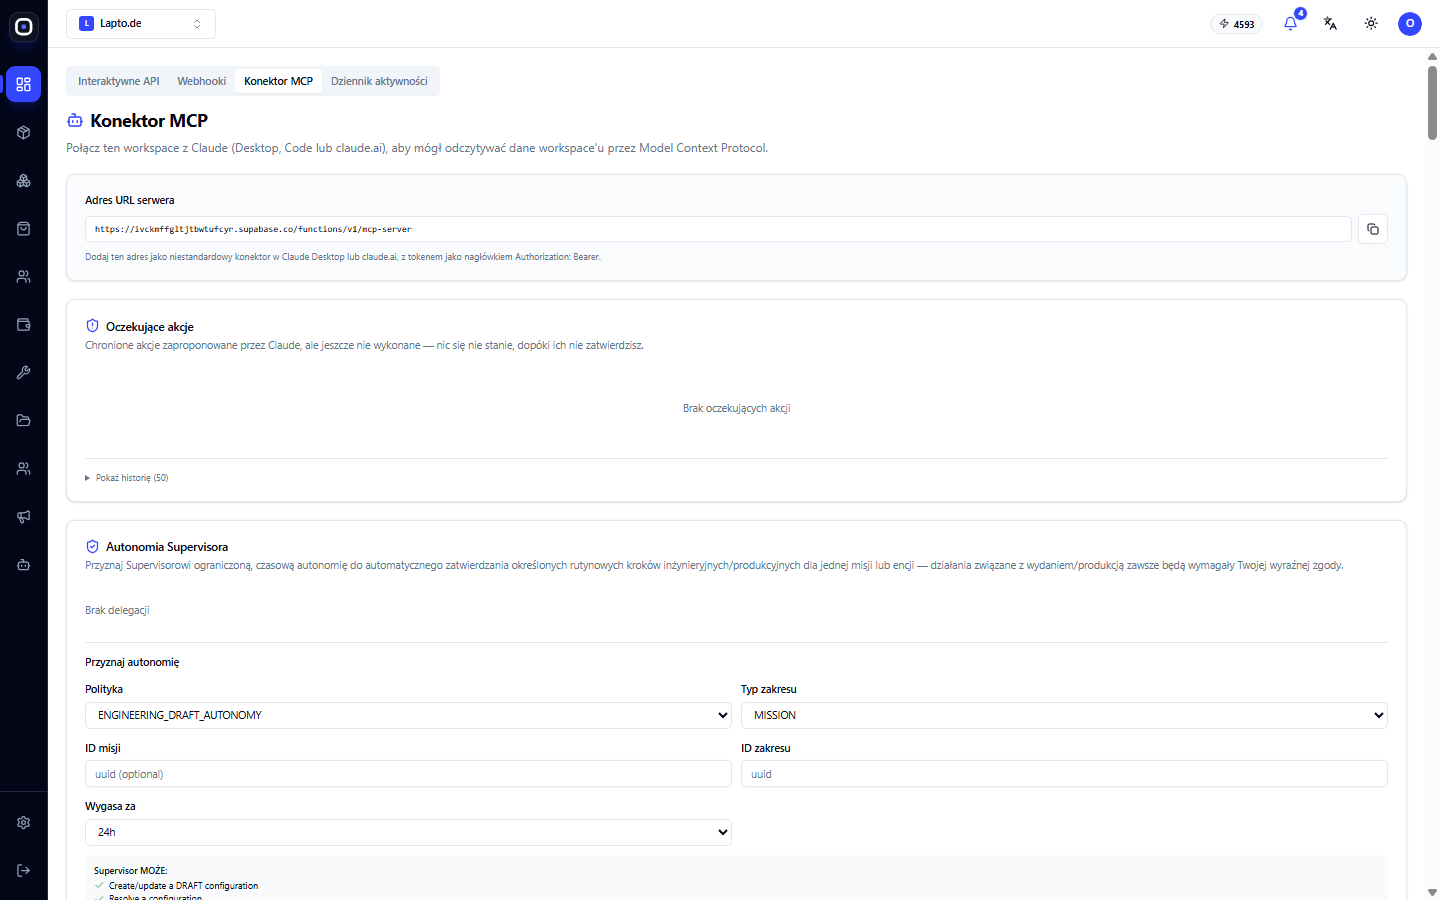1440x900 pixels.
Task: Open the megaphone sidebar icon
Action: point(24,517)
